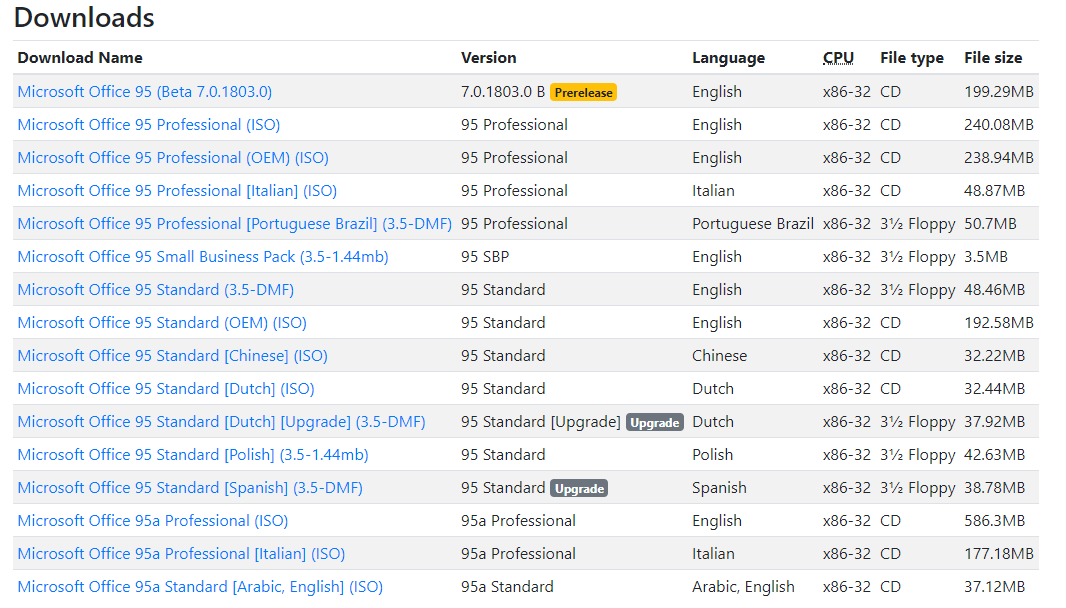Click the Portuguese Brazil language cell
The image size is (1066, 608).
[753, 224]
